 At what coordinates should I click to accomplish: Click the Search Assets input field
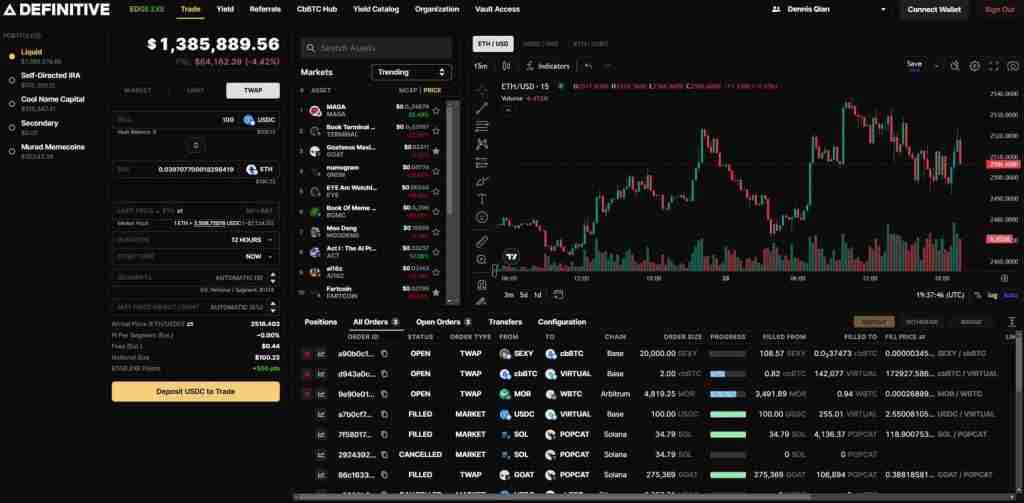377,48
